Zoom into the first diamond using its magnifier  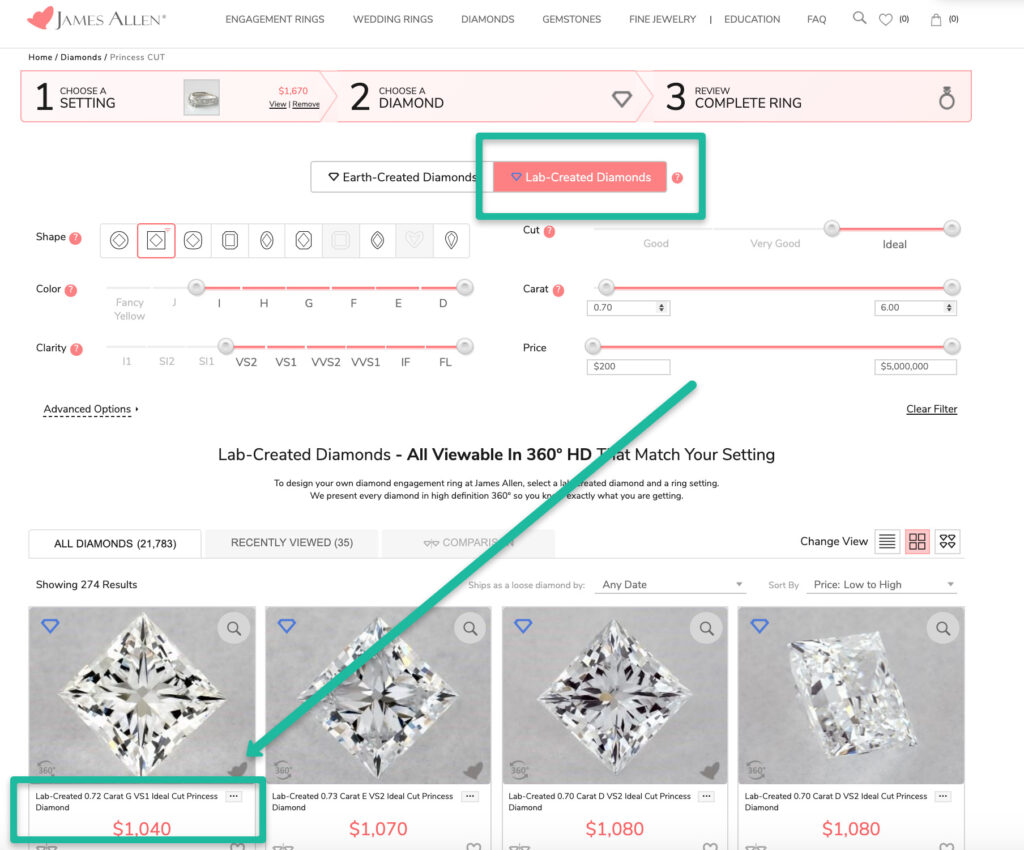[x=233, y=628]
